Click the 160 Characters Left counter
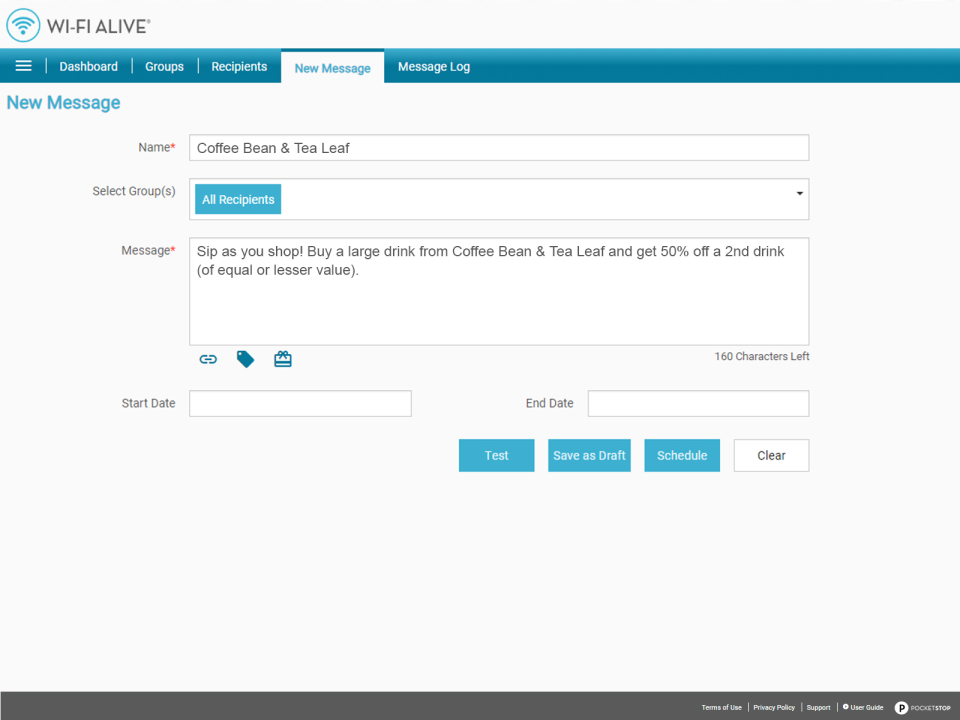 [762, 356]
